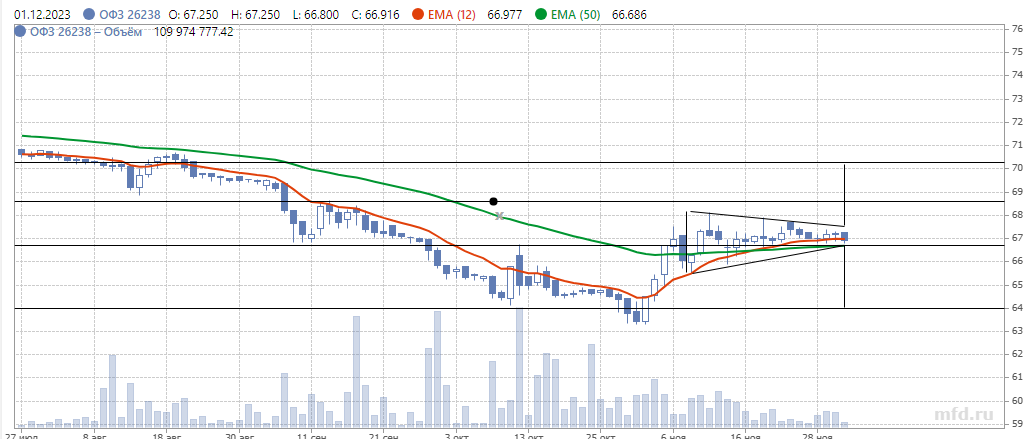Select the grey x marker on EMA line
This screenshot has height=439, width=1032.
(x=500, y=216)
